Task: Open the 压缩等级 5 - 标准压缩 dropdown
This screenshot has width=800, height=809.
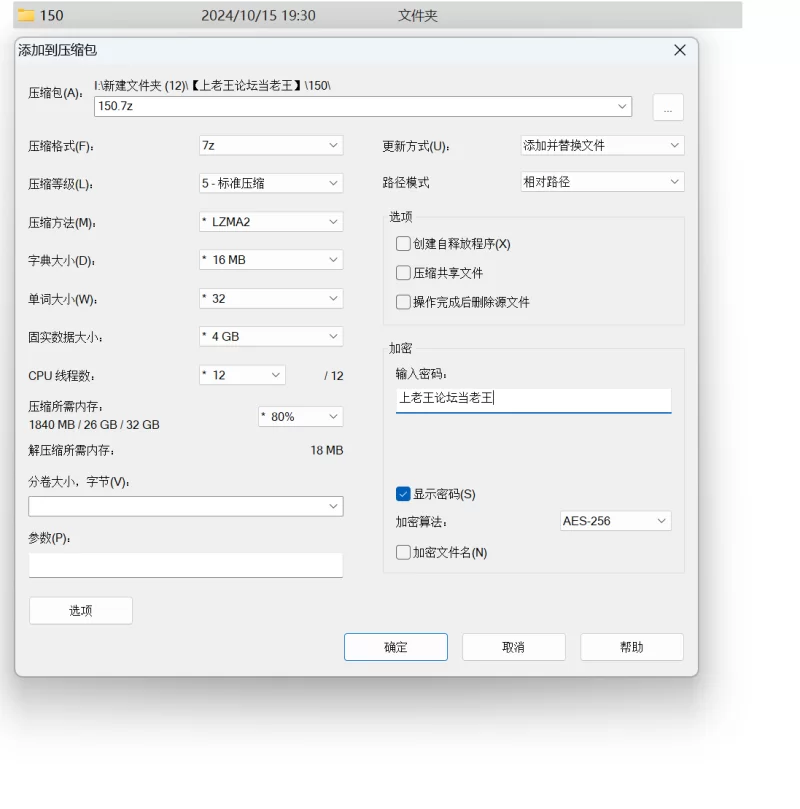Action: 271,183
